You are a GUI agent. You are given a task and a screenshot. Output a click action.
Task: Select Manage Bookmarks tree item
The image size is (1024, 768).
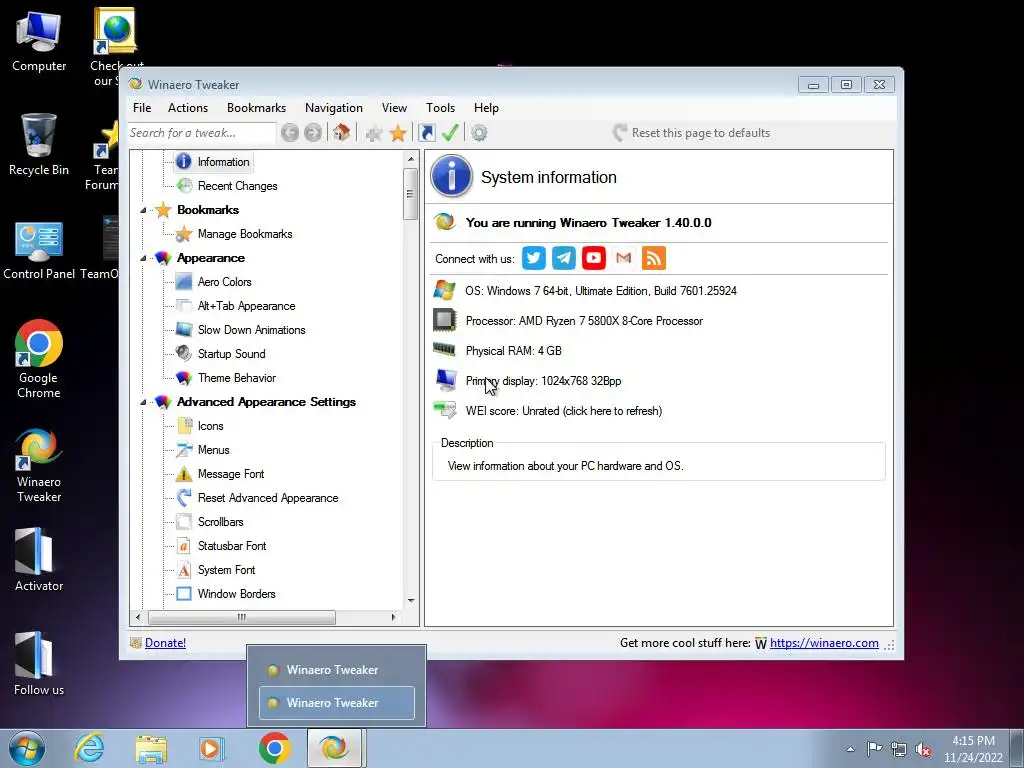click(245, 234)
